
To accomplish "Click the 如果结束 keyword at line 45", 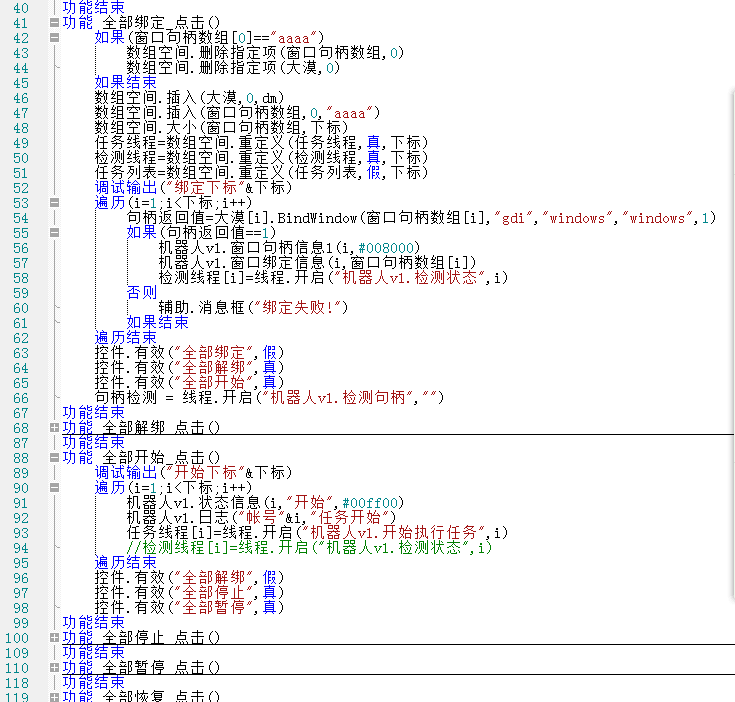I will (126, 83).
